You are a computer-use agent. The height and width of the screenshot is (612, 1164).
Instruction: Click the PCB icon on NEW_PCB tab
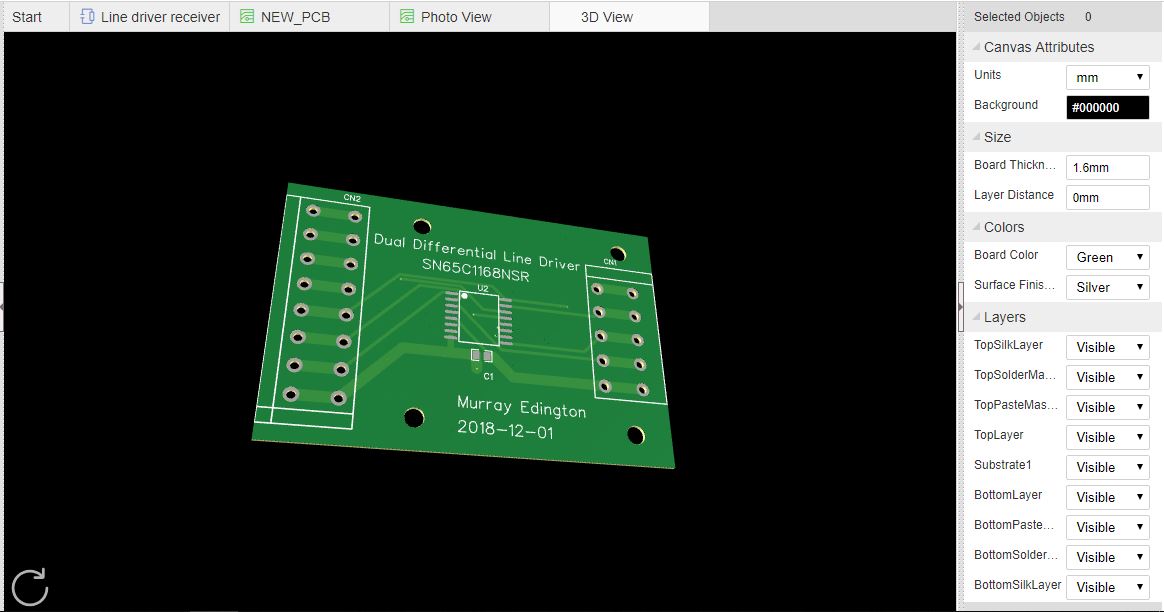pos(247,16)
